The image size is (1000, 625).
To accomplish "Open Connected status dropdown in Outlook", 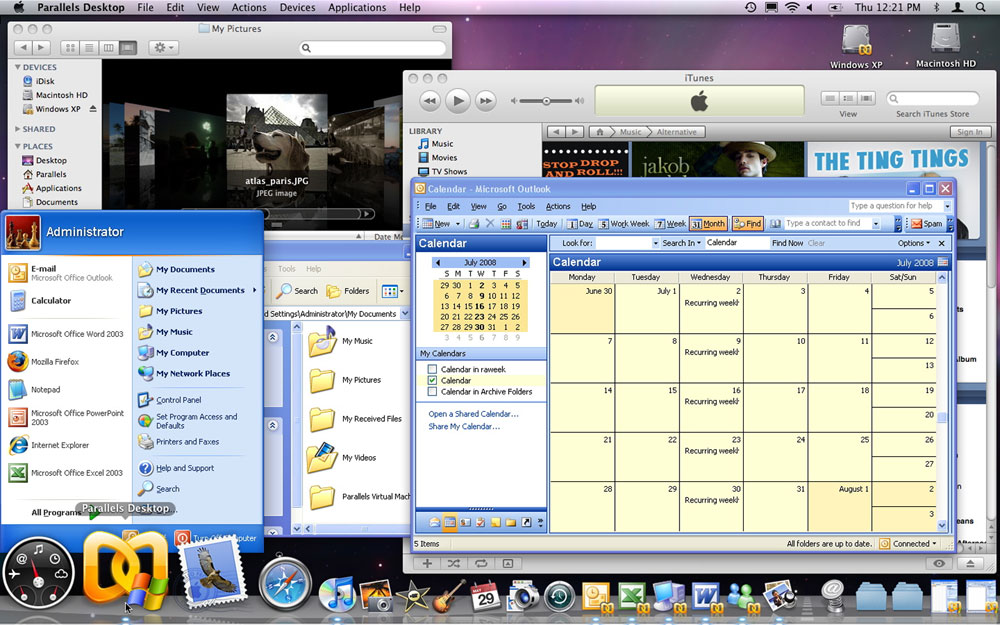I will (x=908, y=544).
